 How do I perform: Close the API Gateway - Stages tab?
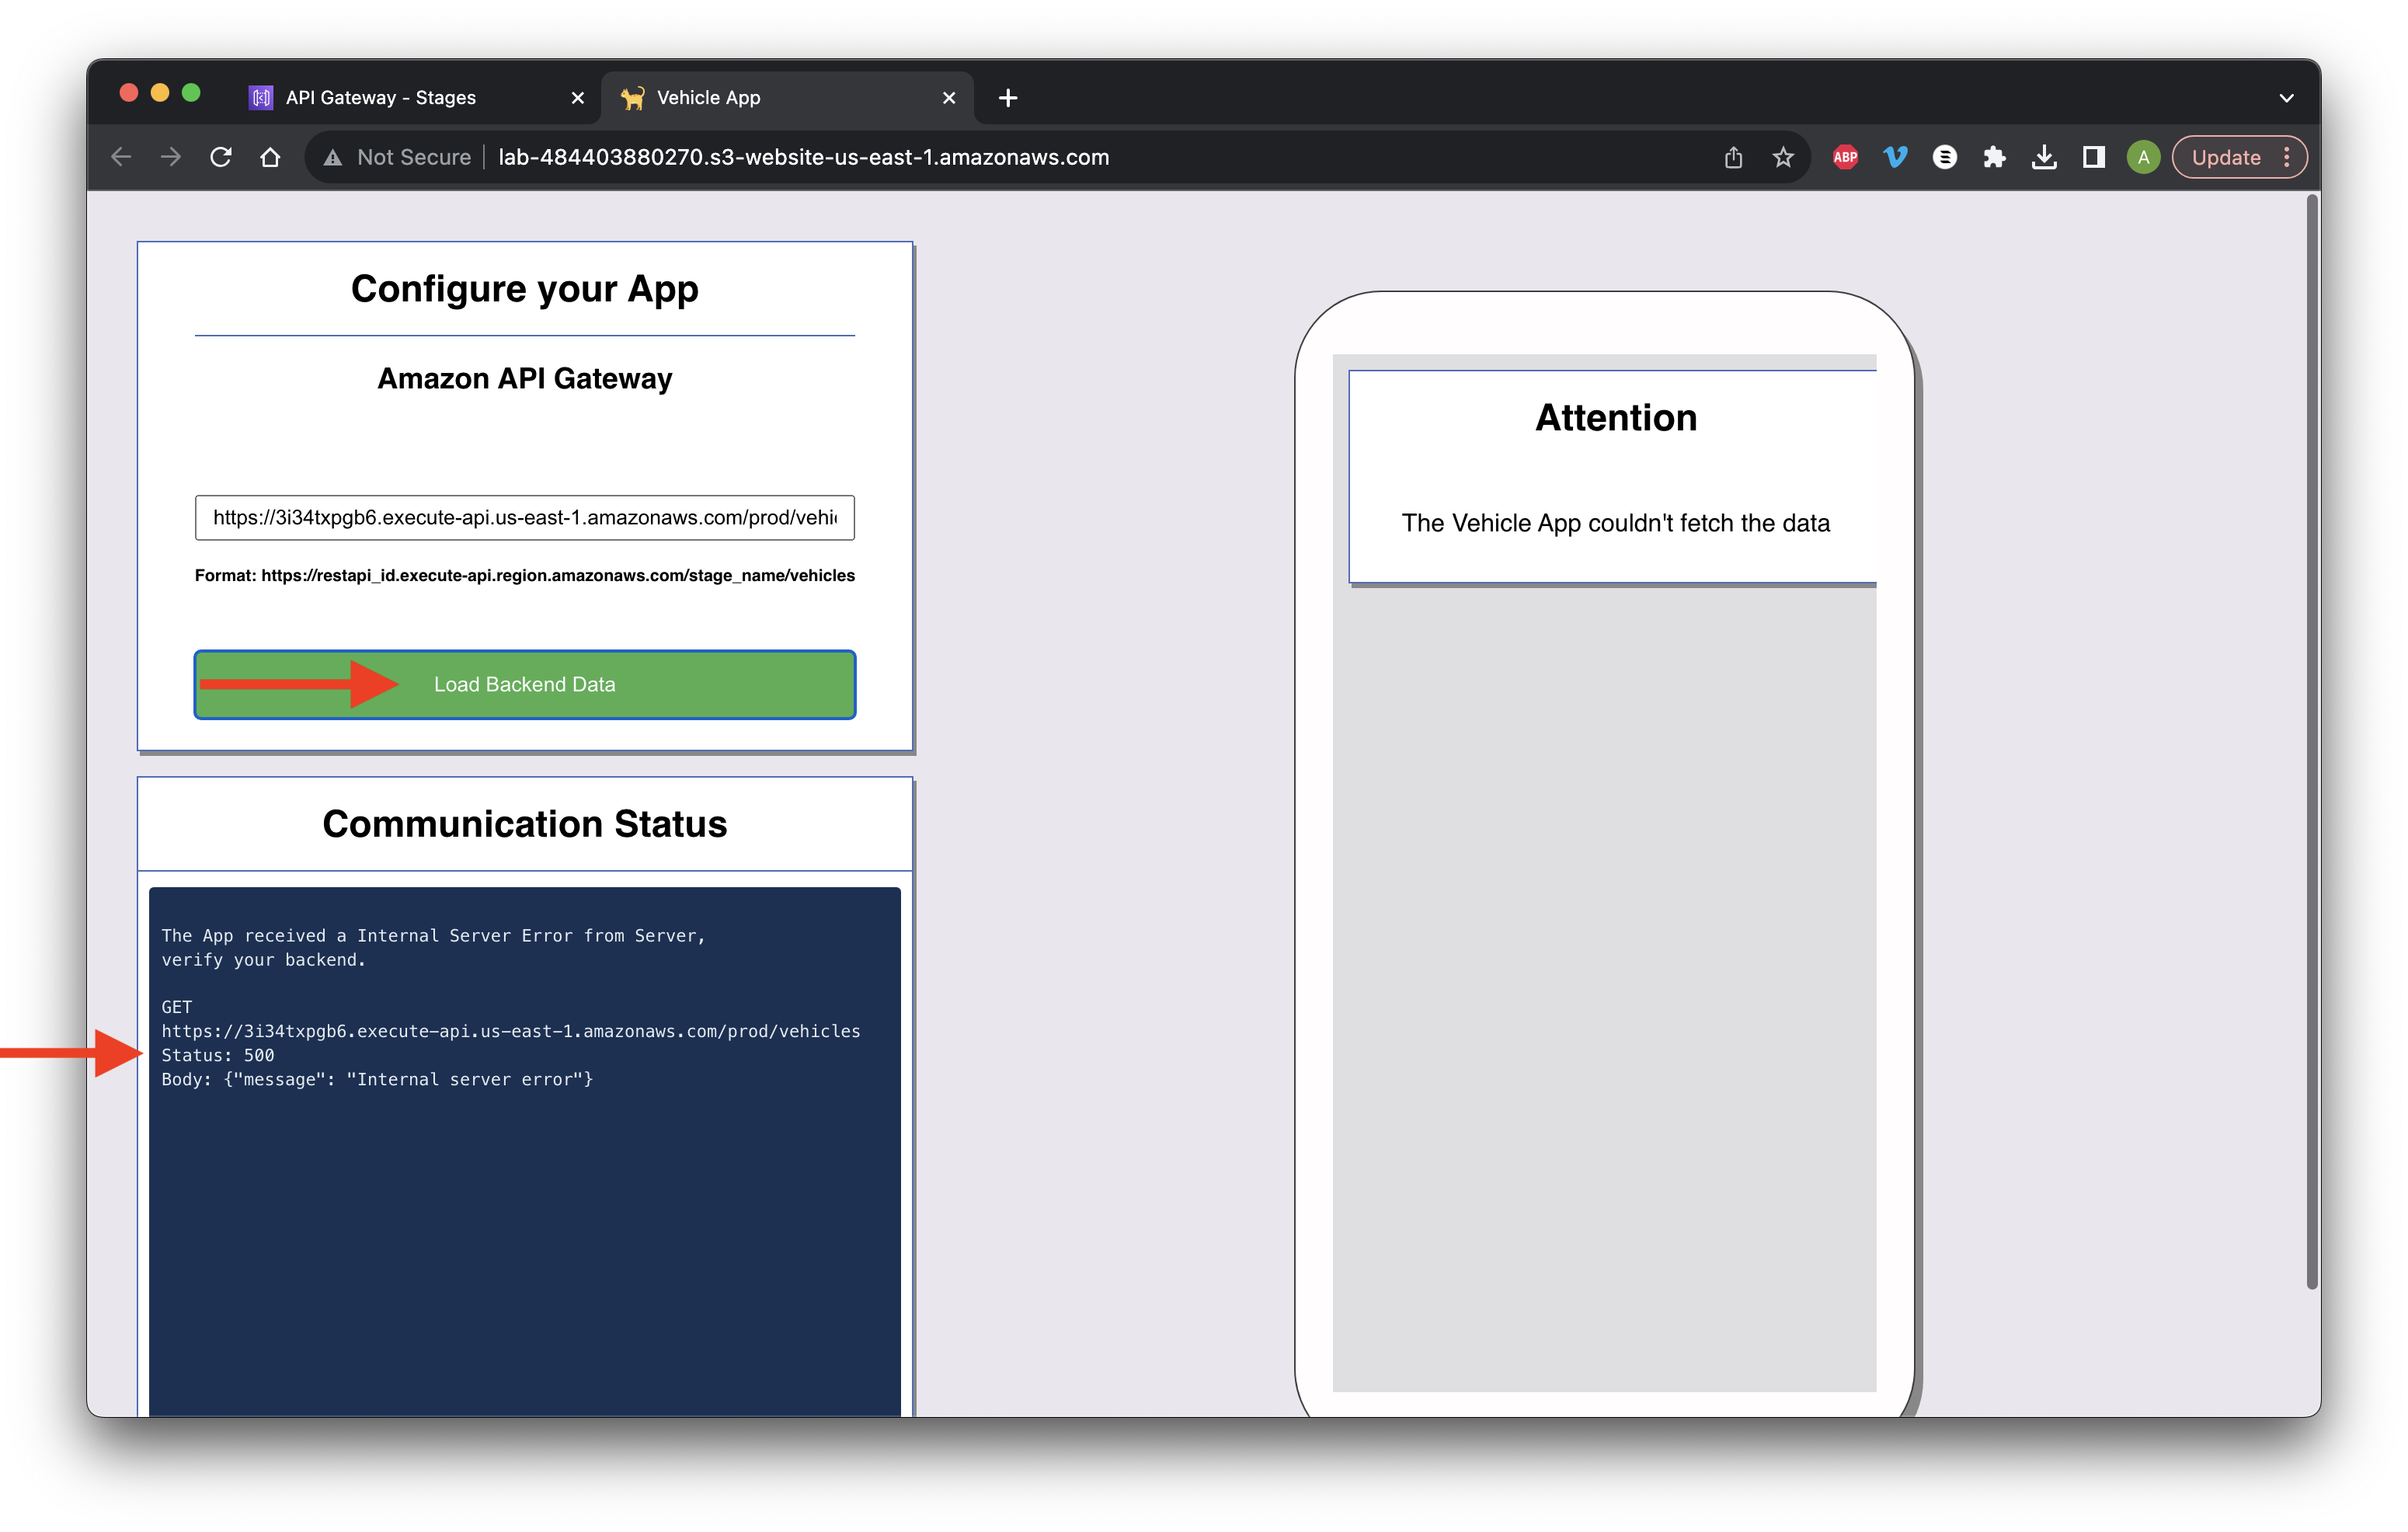pyautogui.click(x=577, y=98)
